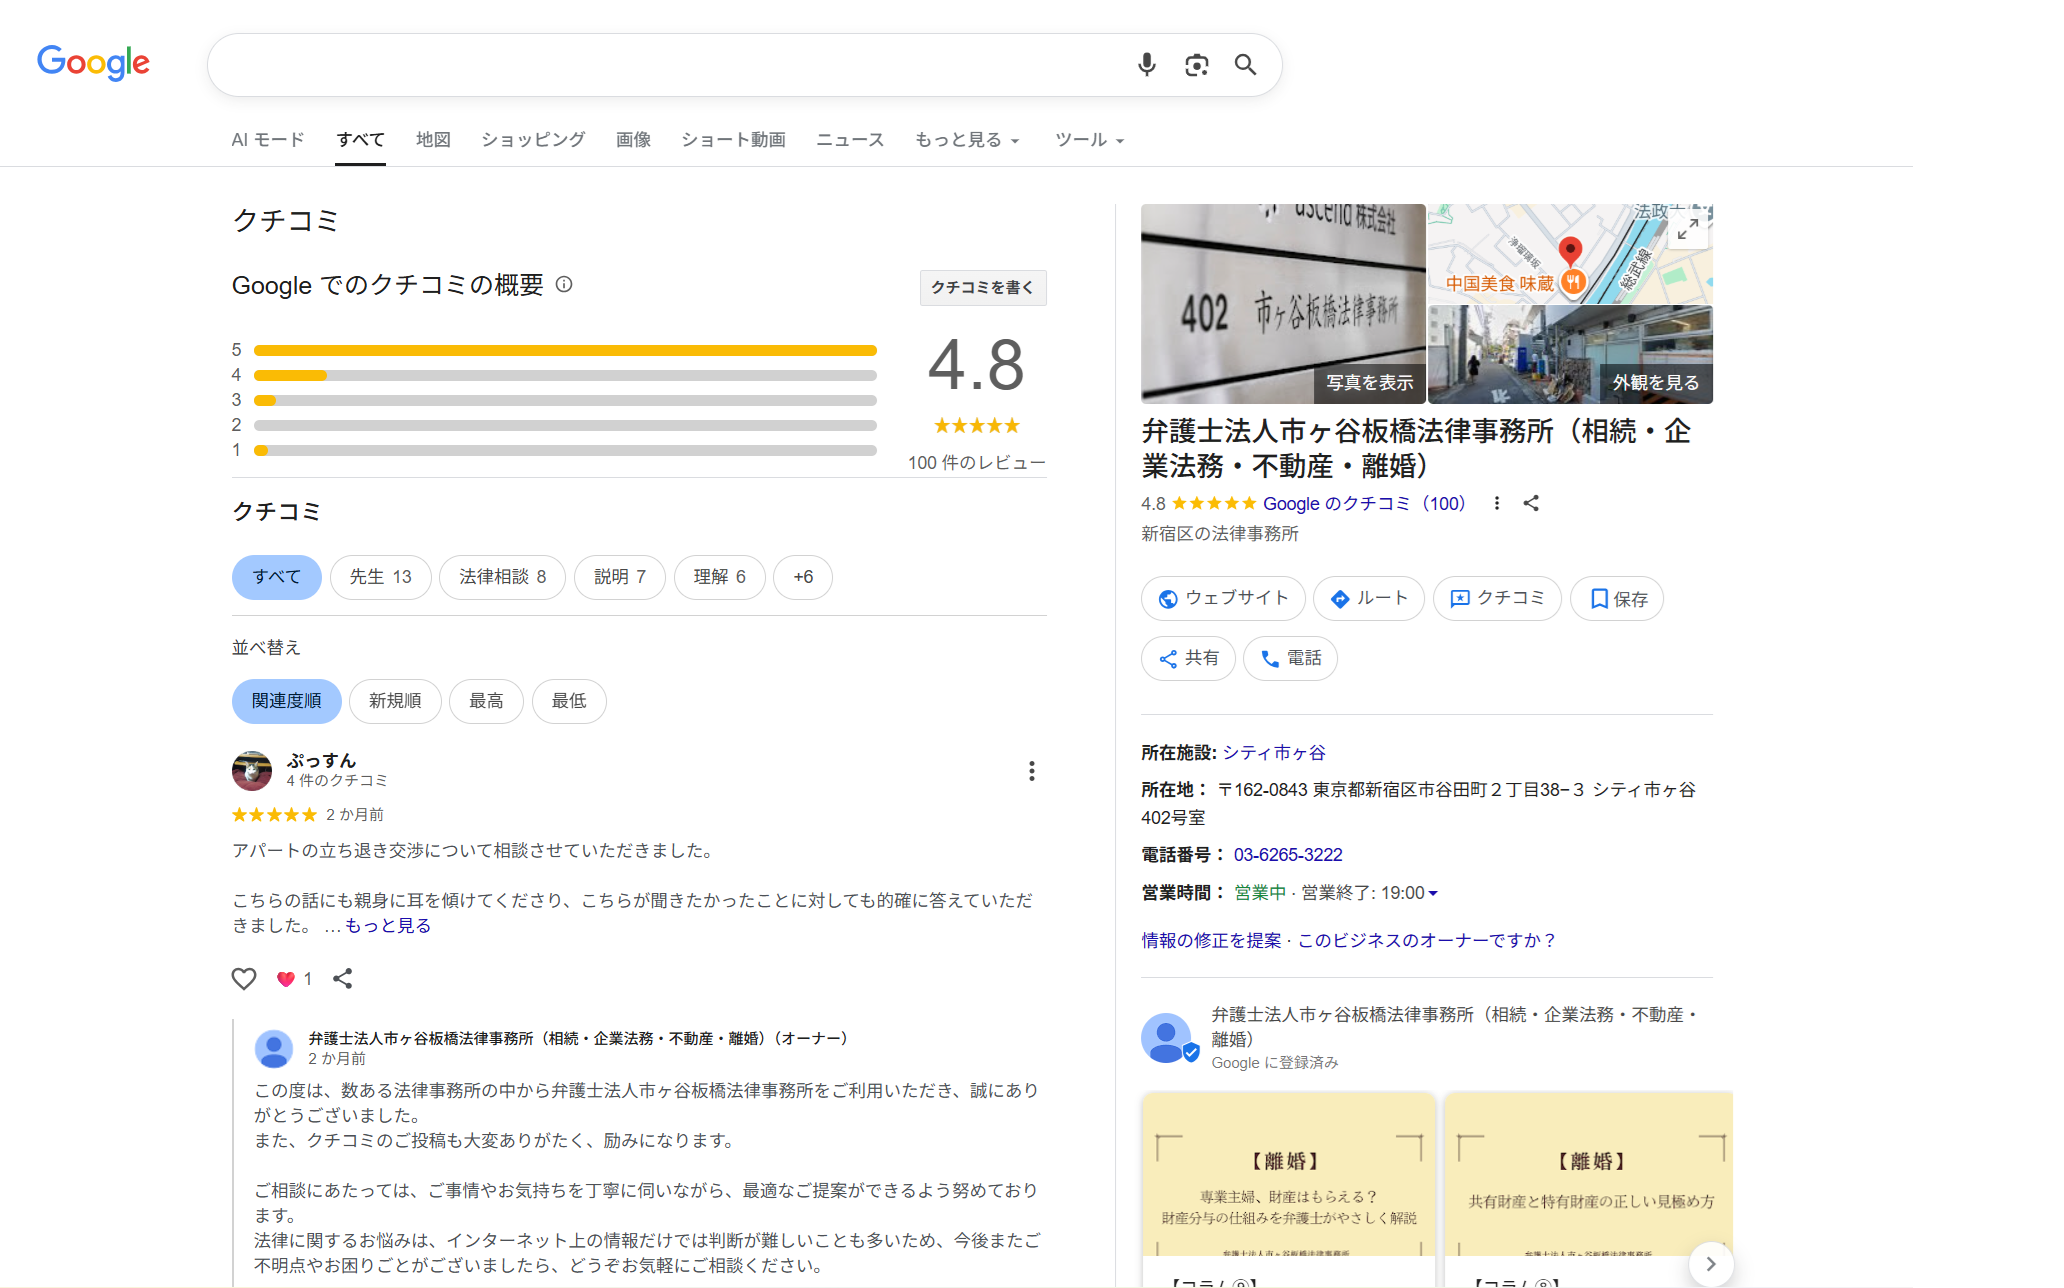Image resolution: width=2064 pixels, height=1288 pixels.
Task: Click reviewer name ぷっすん
Action: coord(321,761)
